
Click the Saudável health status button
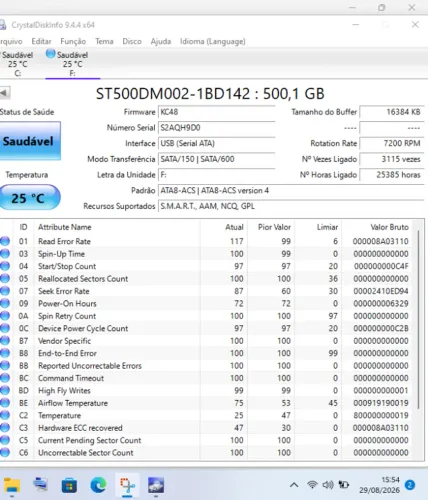29,141
